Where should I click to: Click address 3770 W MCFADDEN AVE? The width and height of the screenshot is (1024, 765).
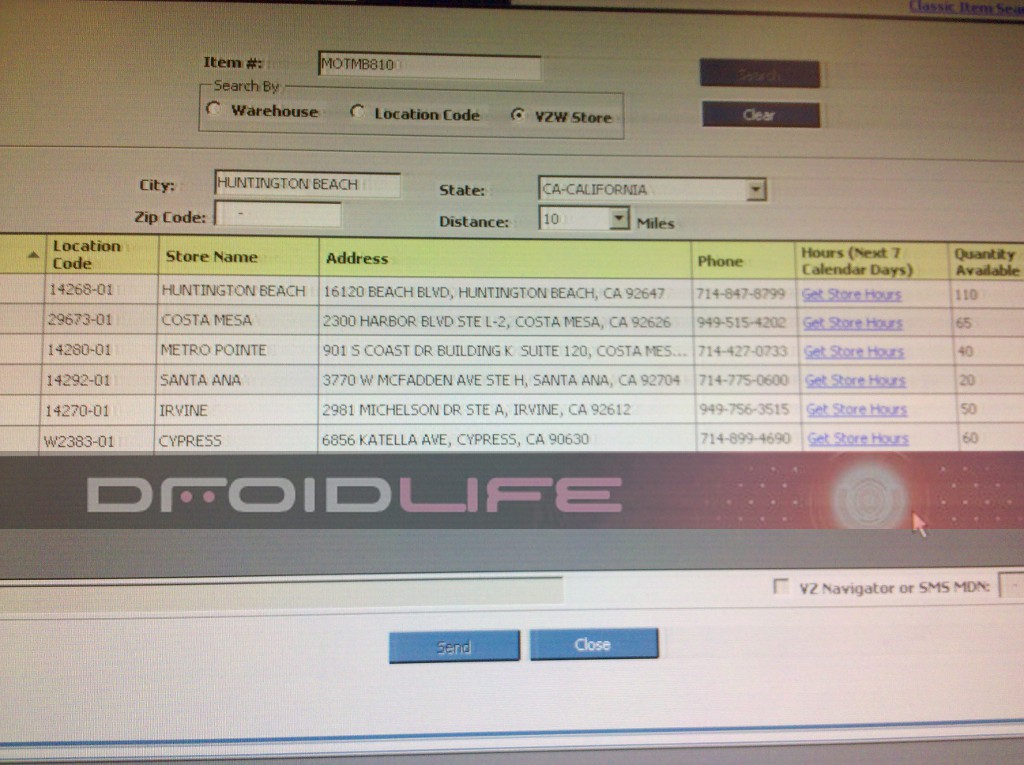(501, 380)
